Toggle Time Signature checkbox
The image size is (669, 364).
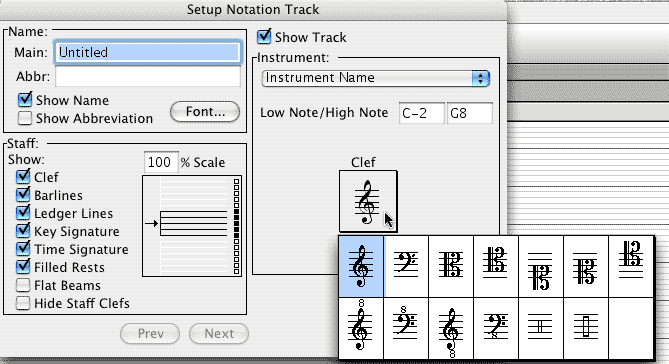click(x=23, y=249)
